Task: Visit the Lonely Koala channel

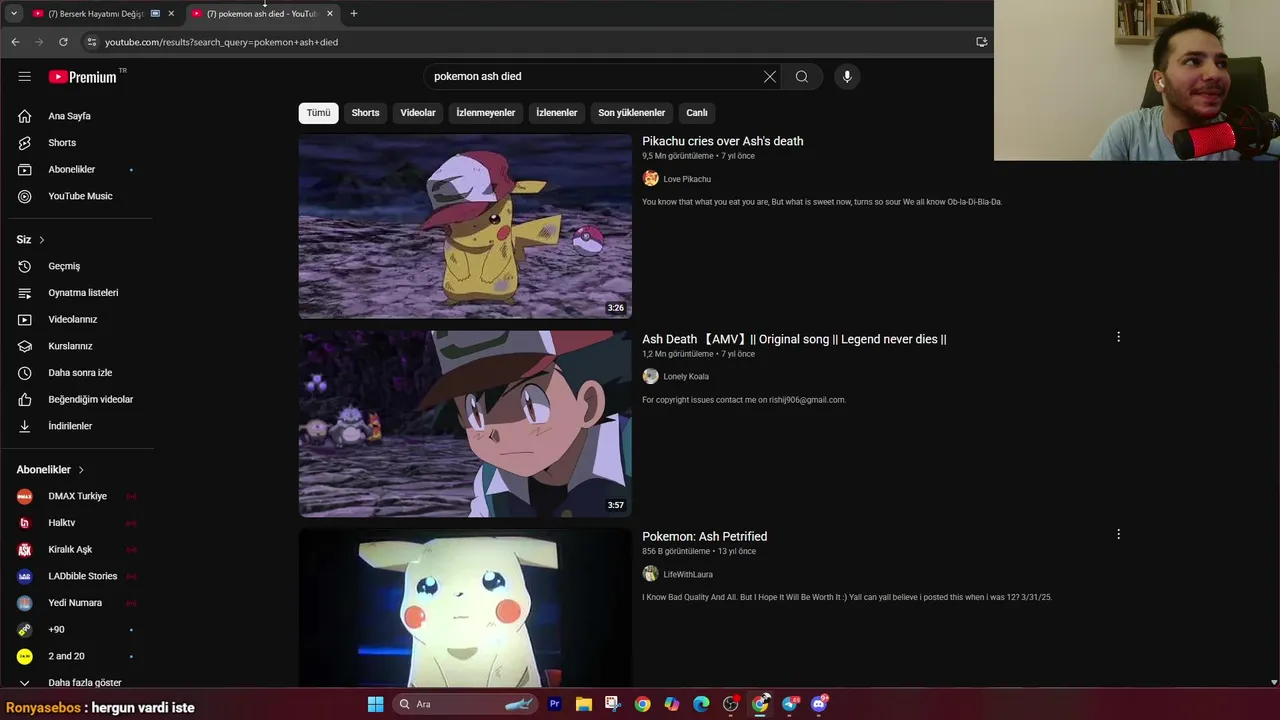Action: (x=686, y=377)
